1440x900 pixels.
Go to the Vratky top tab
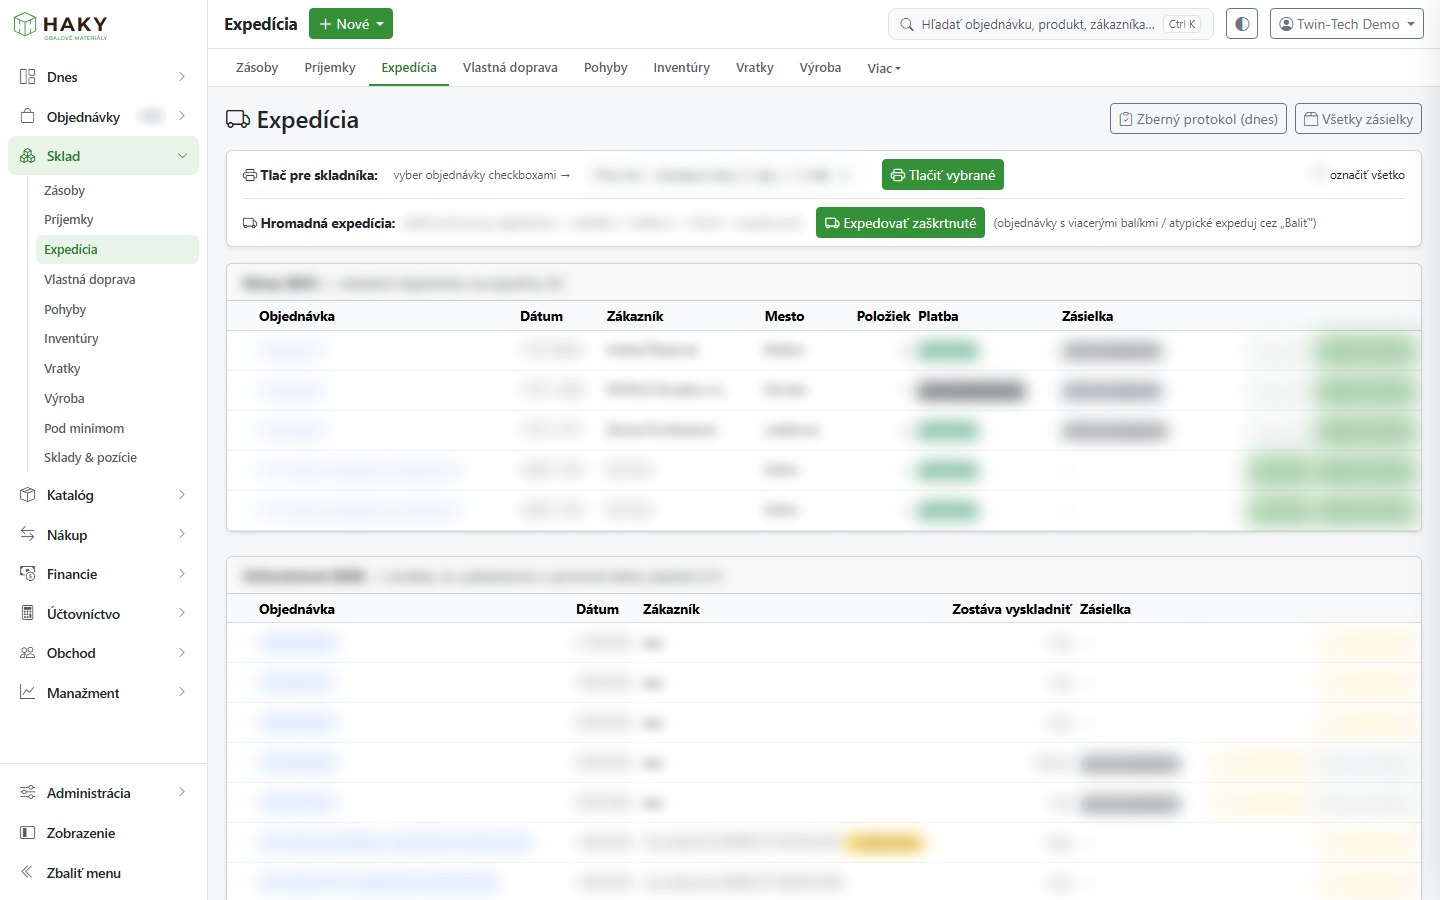coord(755,67)
